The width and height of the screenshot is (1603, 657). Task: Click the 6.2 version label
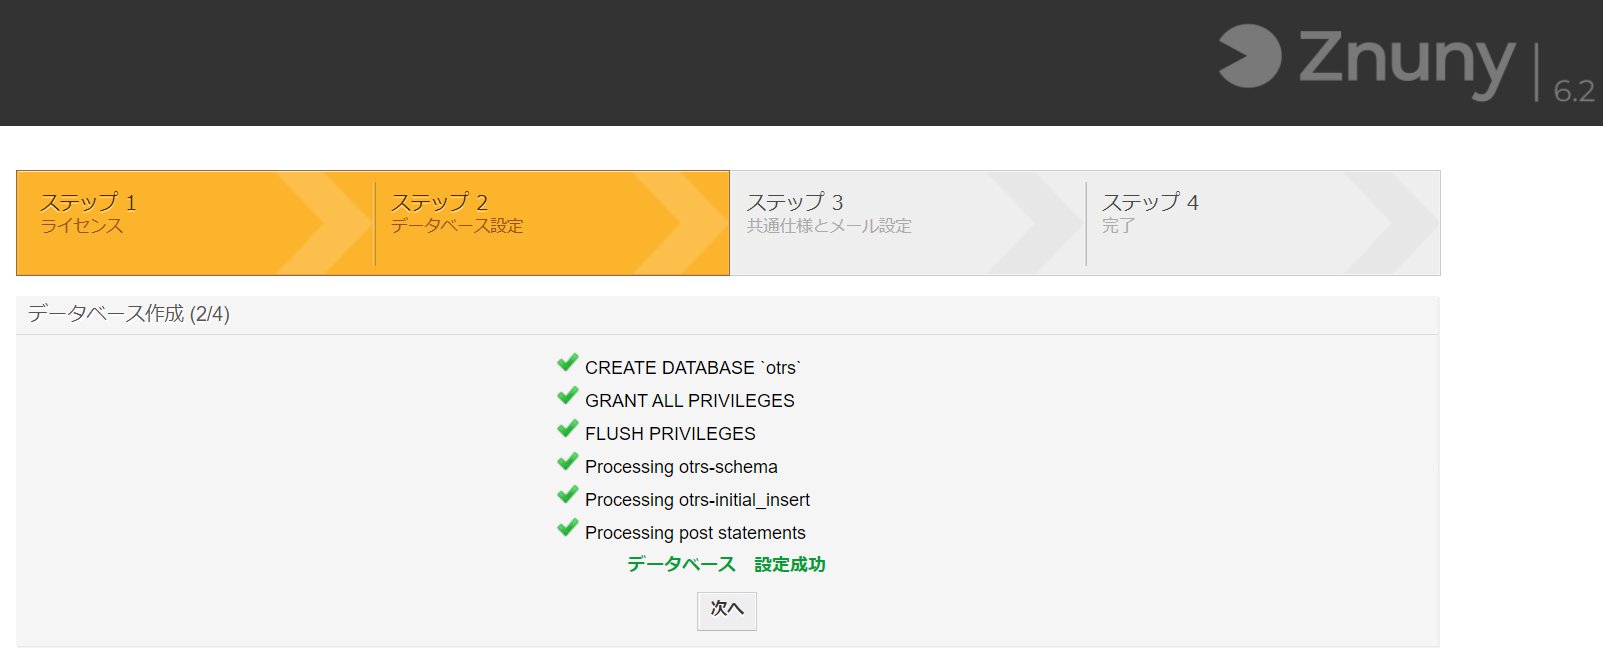1574,91
